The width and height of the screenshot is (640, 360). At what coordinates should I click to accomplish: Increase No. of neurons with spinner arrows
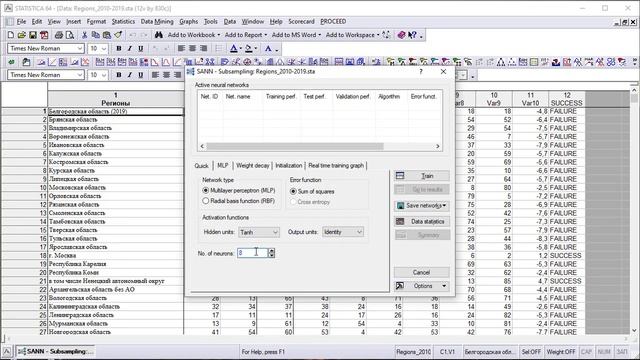pos(271,251)
